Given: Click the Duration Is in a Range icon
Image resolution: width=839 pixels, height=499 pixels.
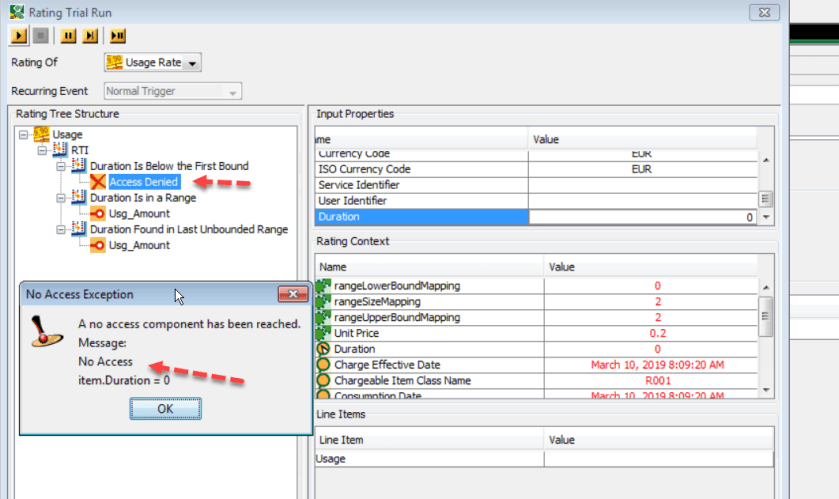Looking at the screenshot, I should point(80,198).
